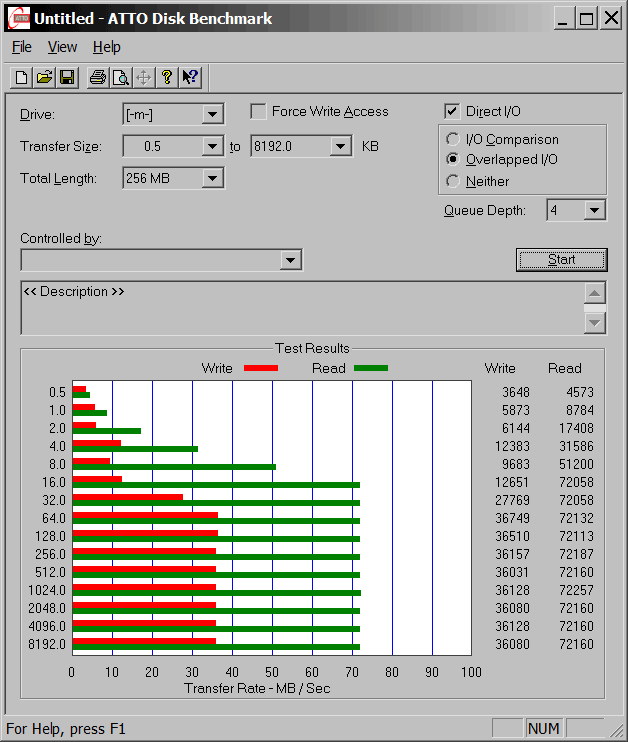The width and height of the screenshot is (628, 742).
Task: Expand the Queue Depth dropdown
Action: coord(595,210)
